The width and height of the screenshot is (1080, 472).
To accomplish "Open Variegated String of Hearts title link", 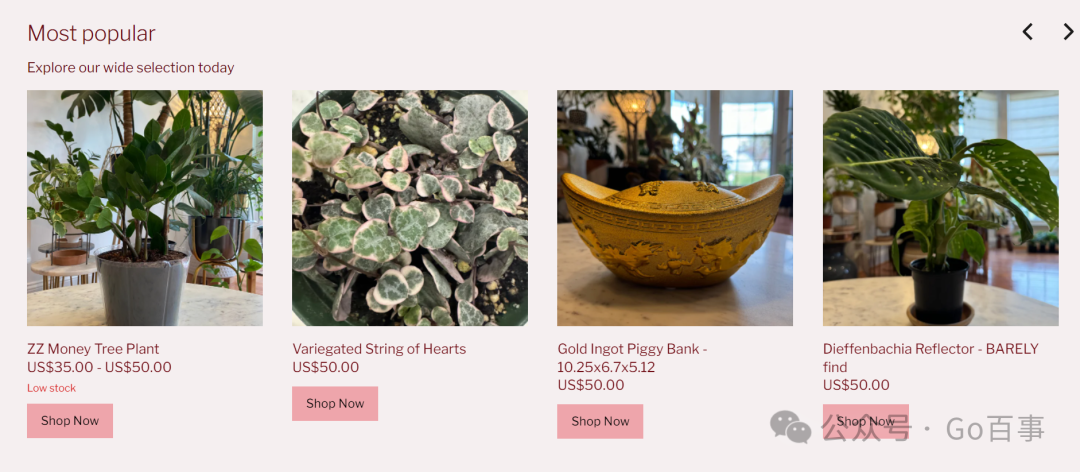I will pyautogui.click(x=379, y=349).
